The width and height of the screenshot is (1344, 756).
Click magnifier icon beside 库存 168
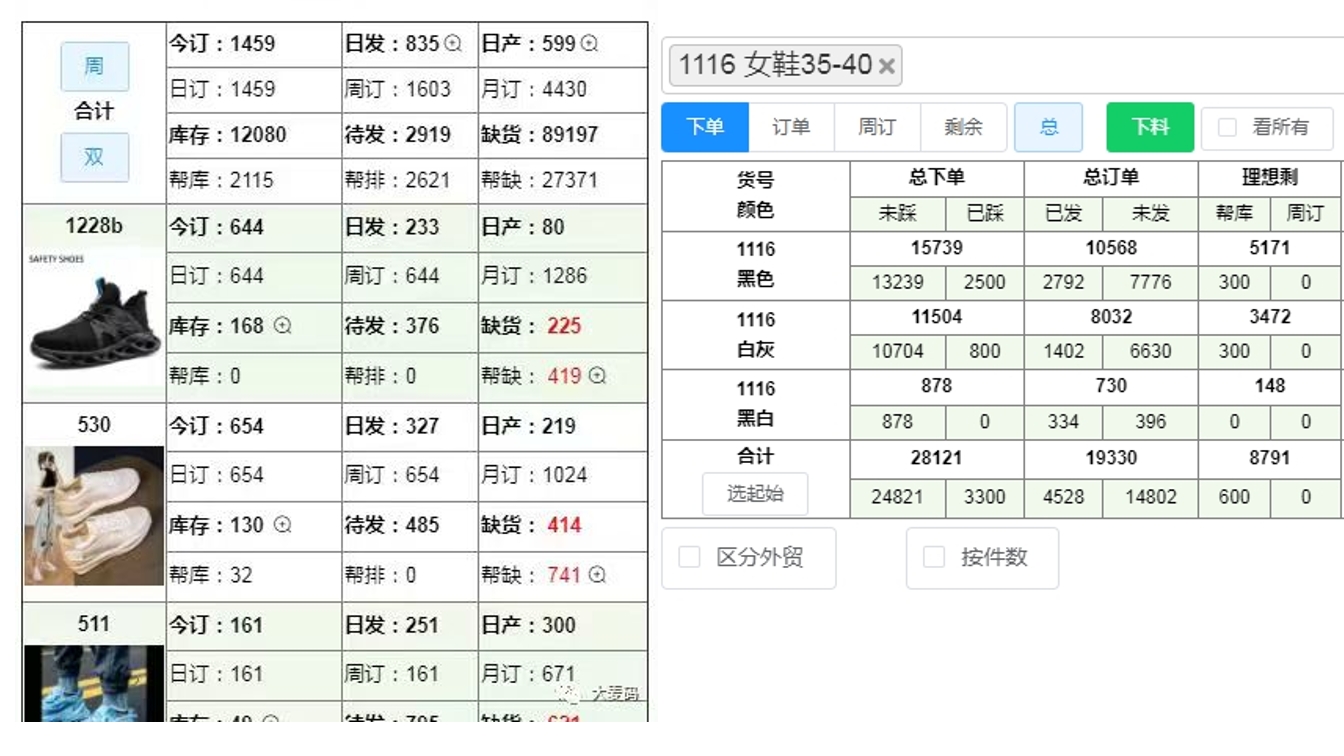pyautogui.click(x=283, y=326)
